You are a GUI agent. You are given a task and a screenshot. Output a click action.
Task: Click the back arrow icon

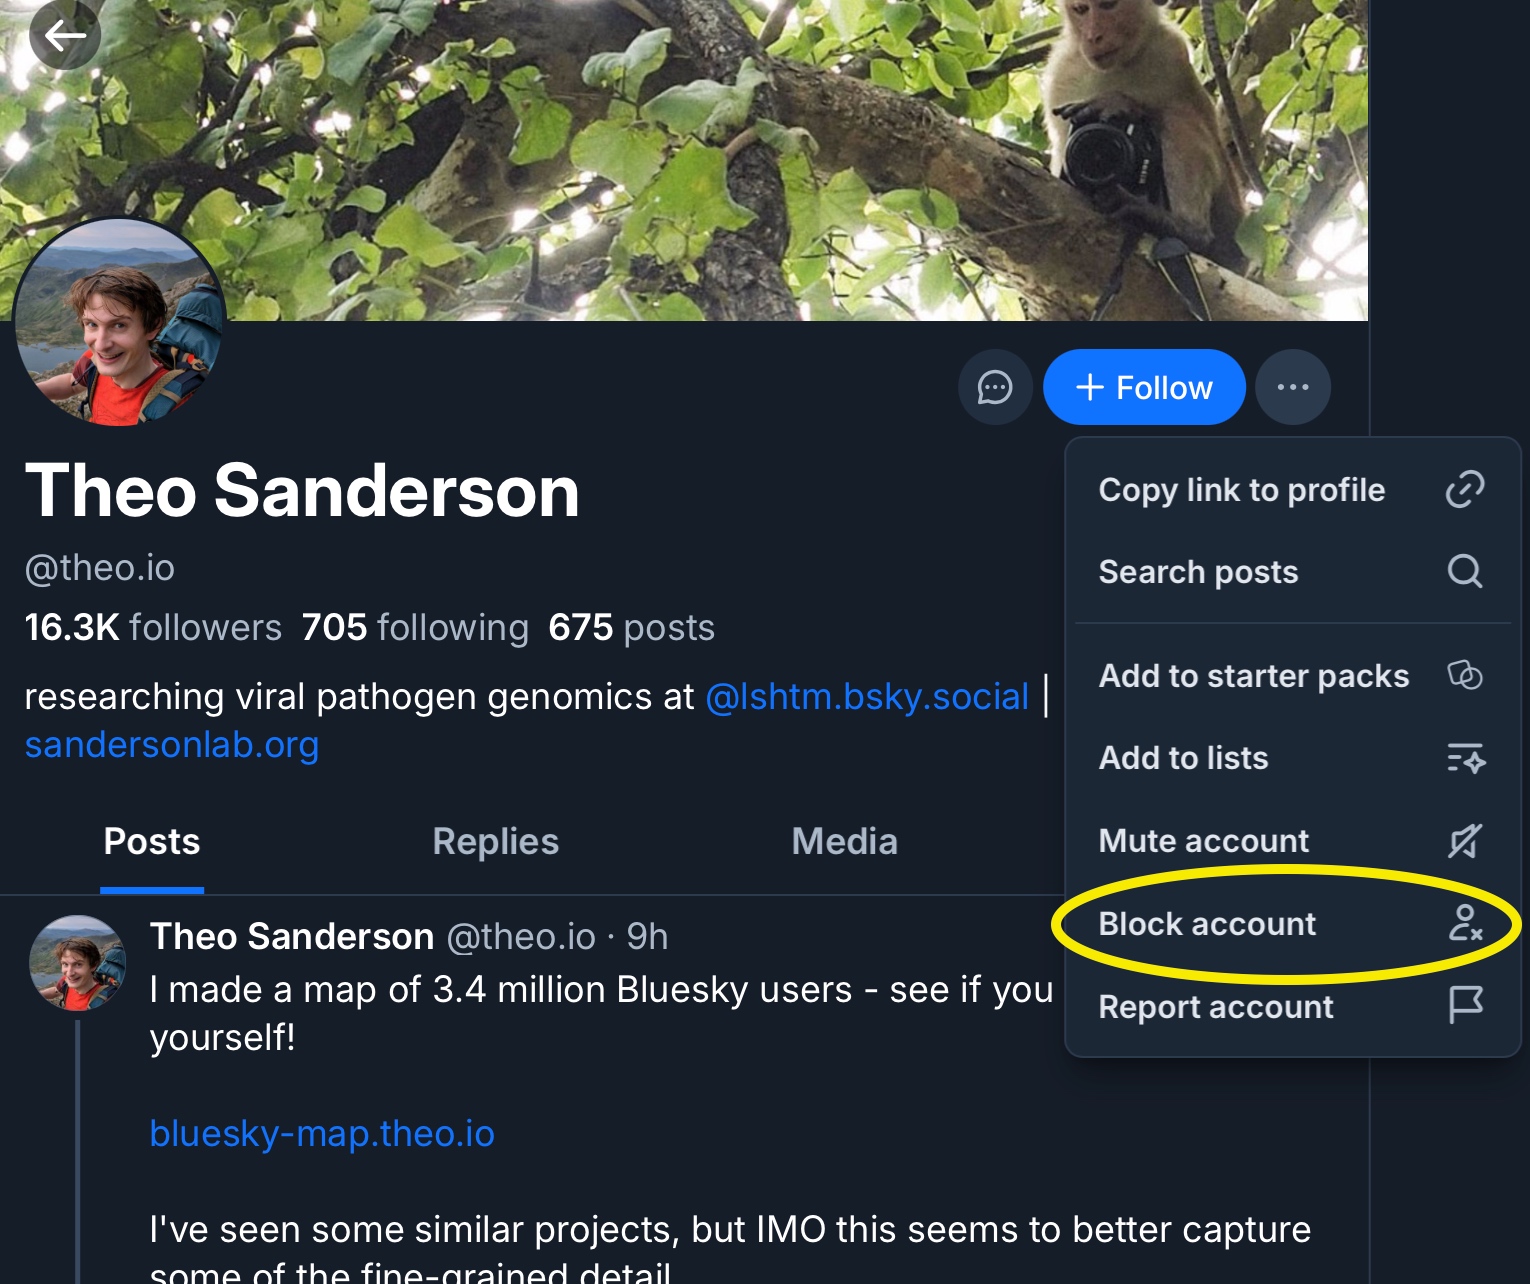pyautogui.click(x=65, y=36)
